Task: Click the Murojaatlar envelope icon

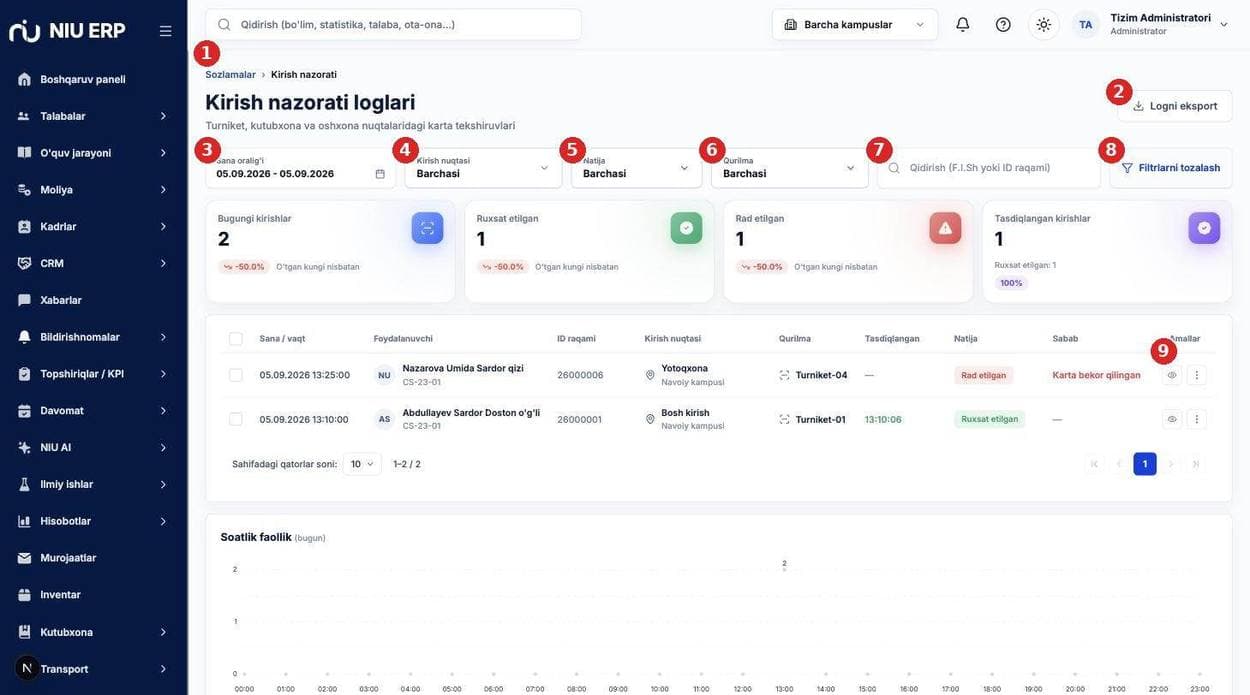Action: click(24, 558)
